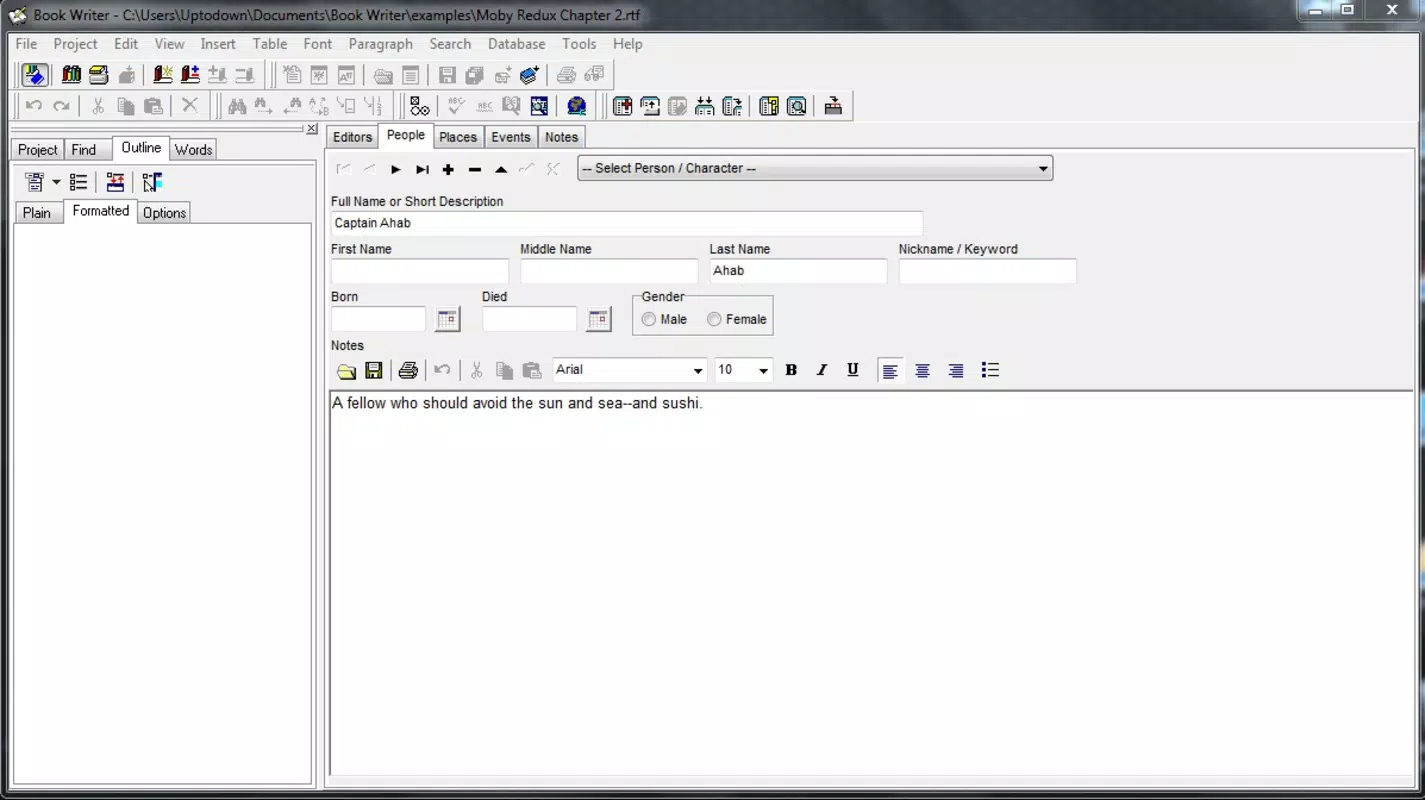Switch to the Events tab
This screenshot has height=800, width=1425.
pos(511,137)
